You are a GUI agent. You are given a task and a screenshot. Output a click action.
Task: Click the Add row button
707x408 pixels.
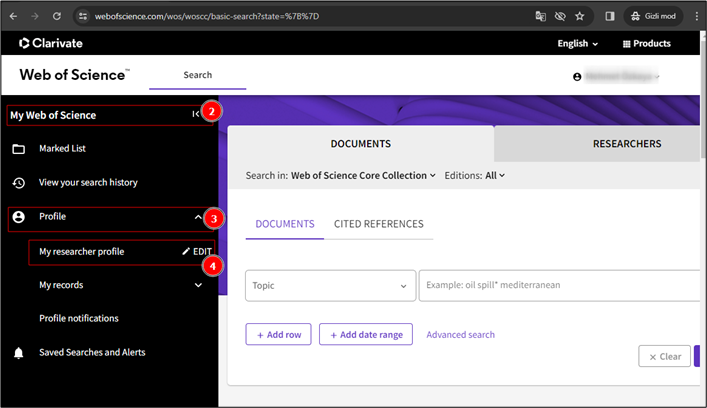coord(278,335)
